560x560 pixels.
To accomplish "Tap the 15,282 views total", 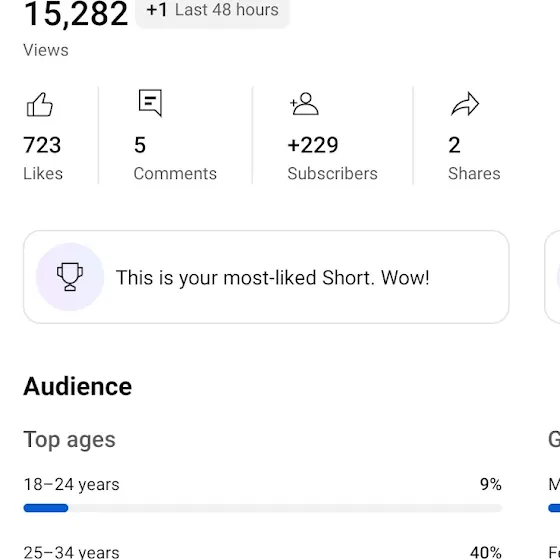I will click(x=76, y=14).
